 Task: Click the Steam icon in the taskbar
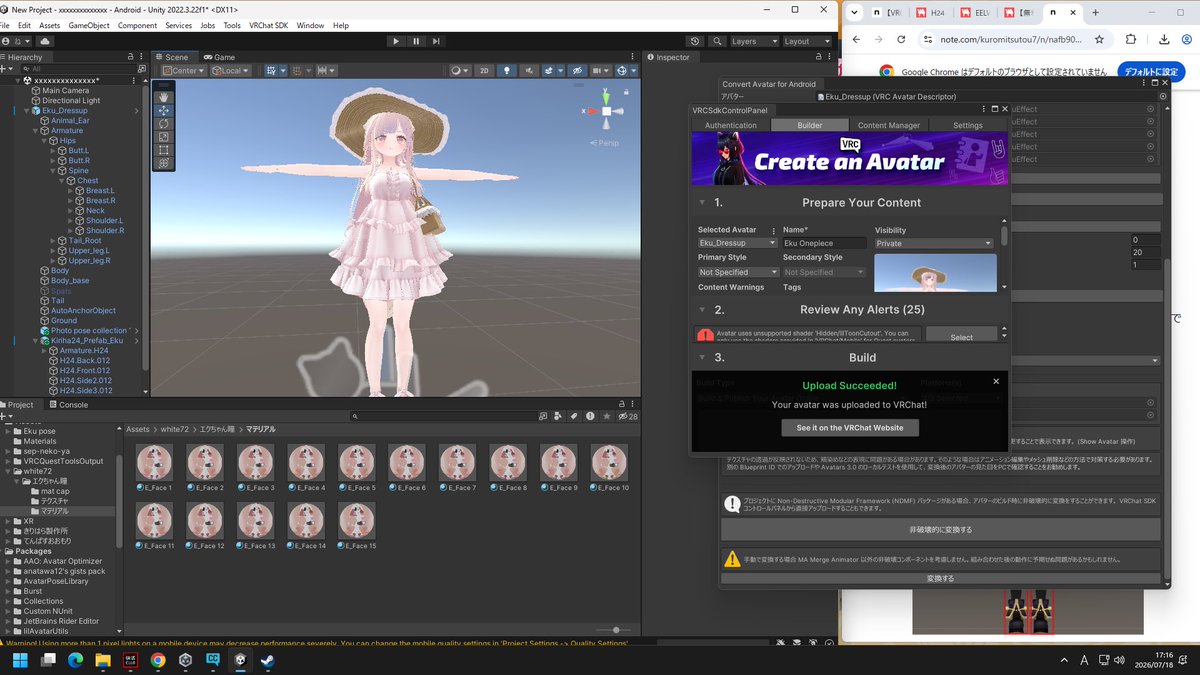(x=267, y=660)
